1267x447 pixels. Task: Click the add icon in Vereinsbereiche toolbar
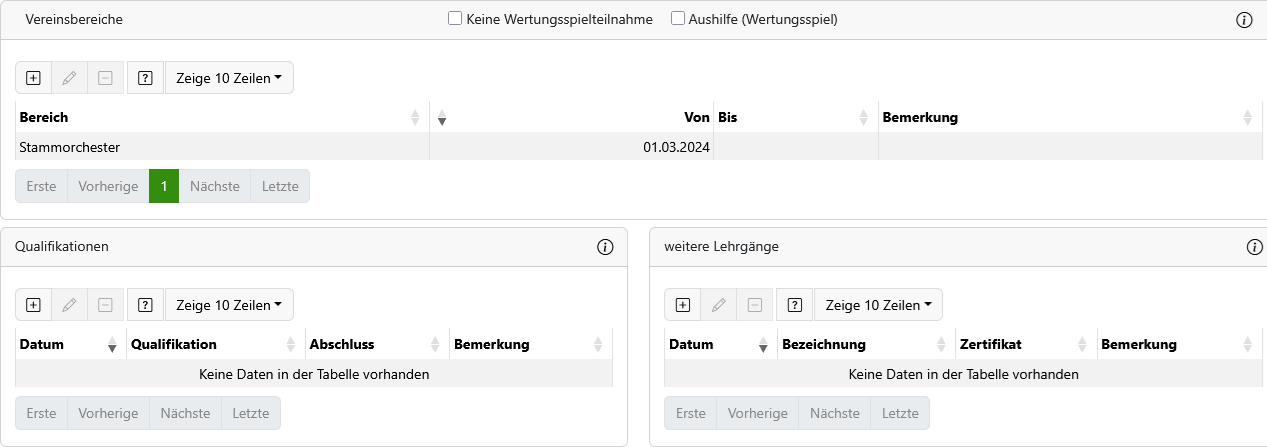(33, 78)
